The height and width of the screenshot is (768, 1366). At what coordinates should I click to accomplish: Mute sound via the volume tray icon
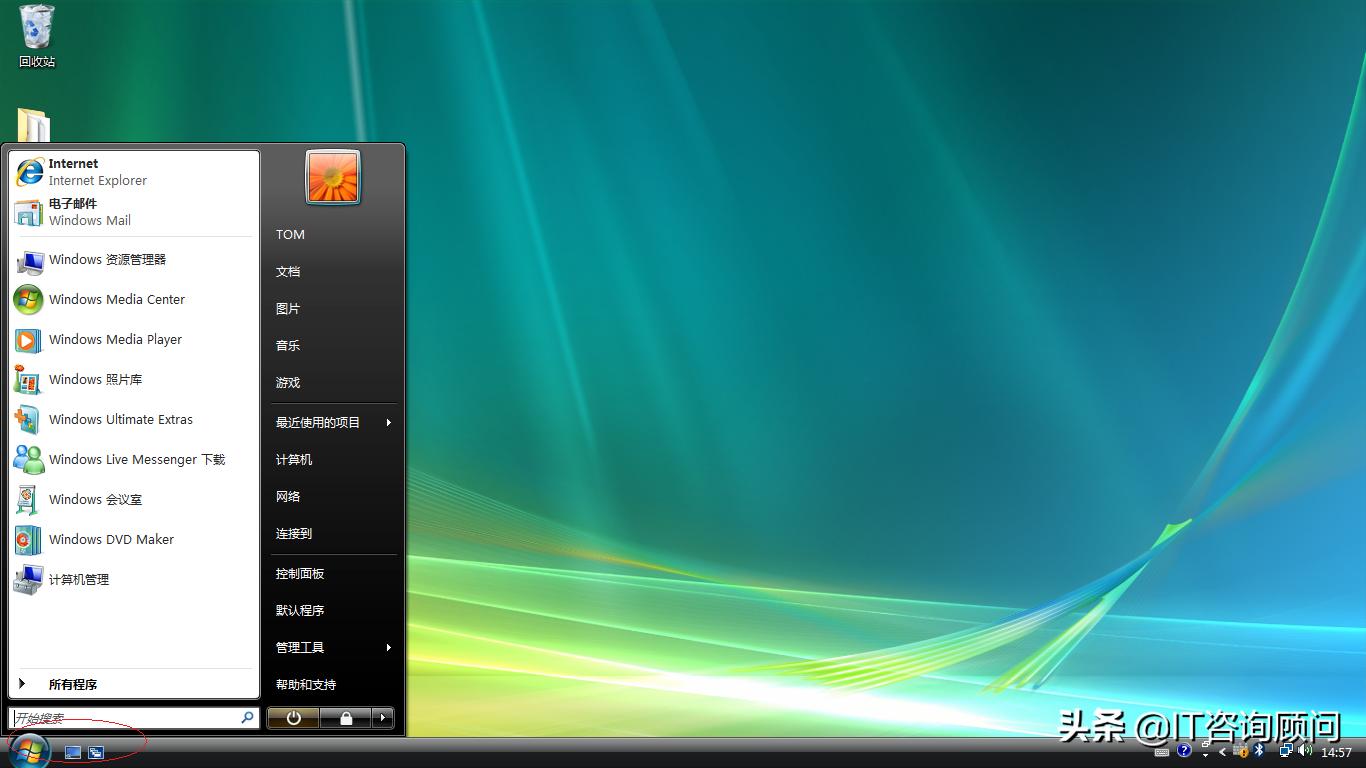[1307, 751]
